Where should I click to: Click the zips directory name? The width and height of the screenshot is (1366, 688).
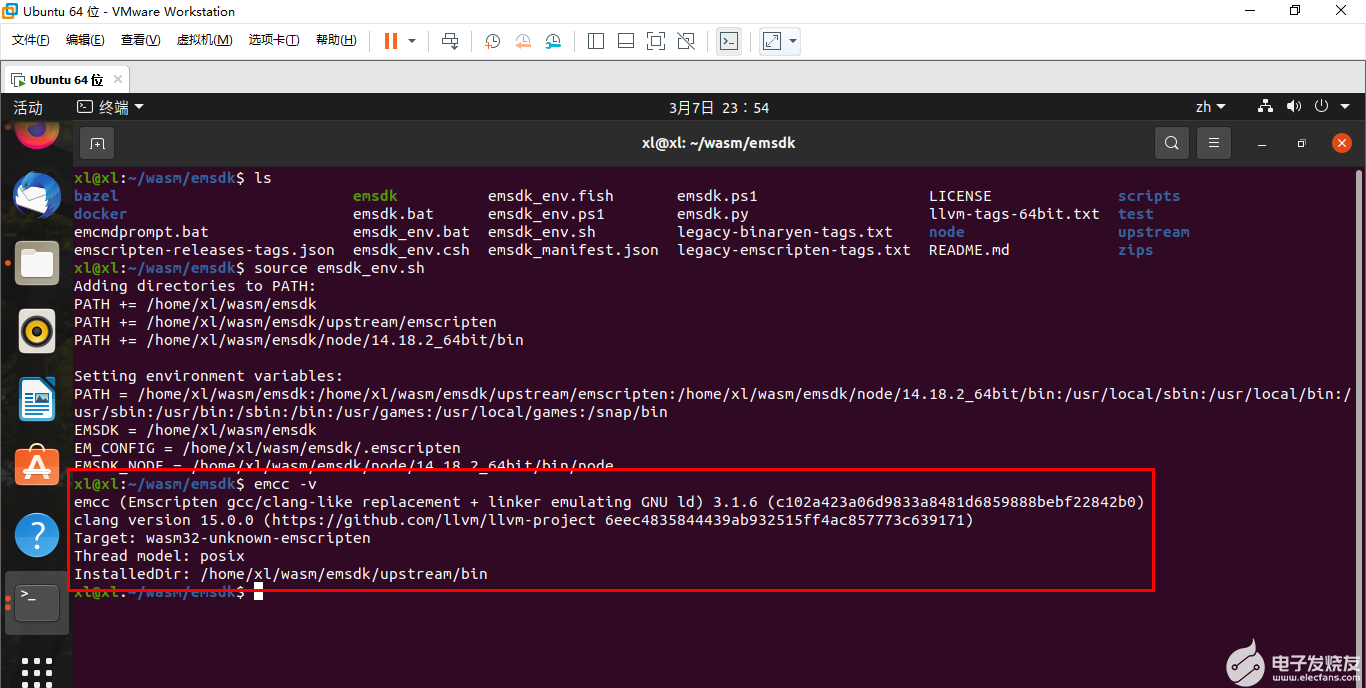point(1135,250)
